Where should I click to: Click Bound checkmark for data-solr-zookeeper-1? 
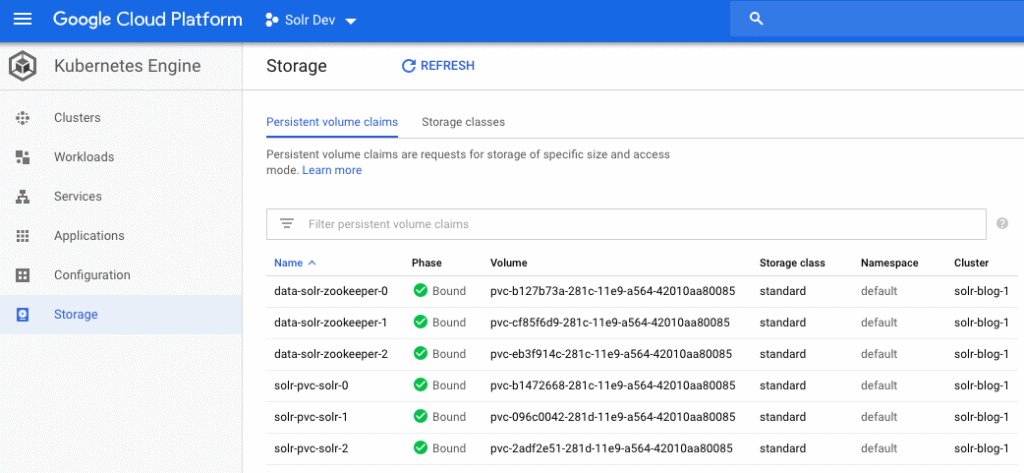[x=421, y=322]
